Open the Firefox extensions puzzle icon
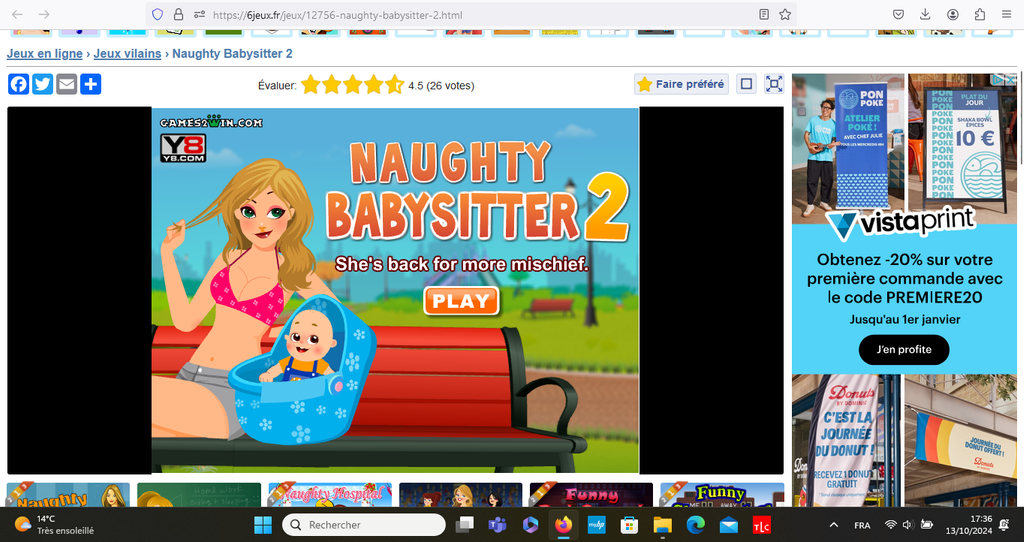 (x=979, y=15)
